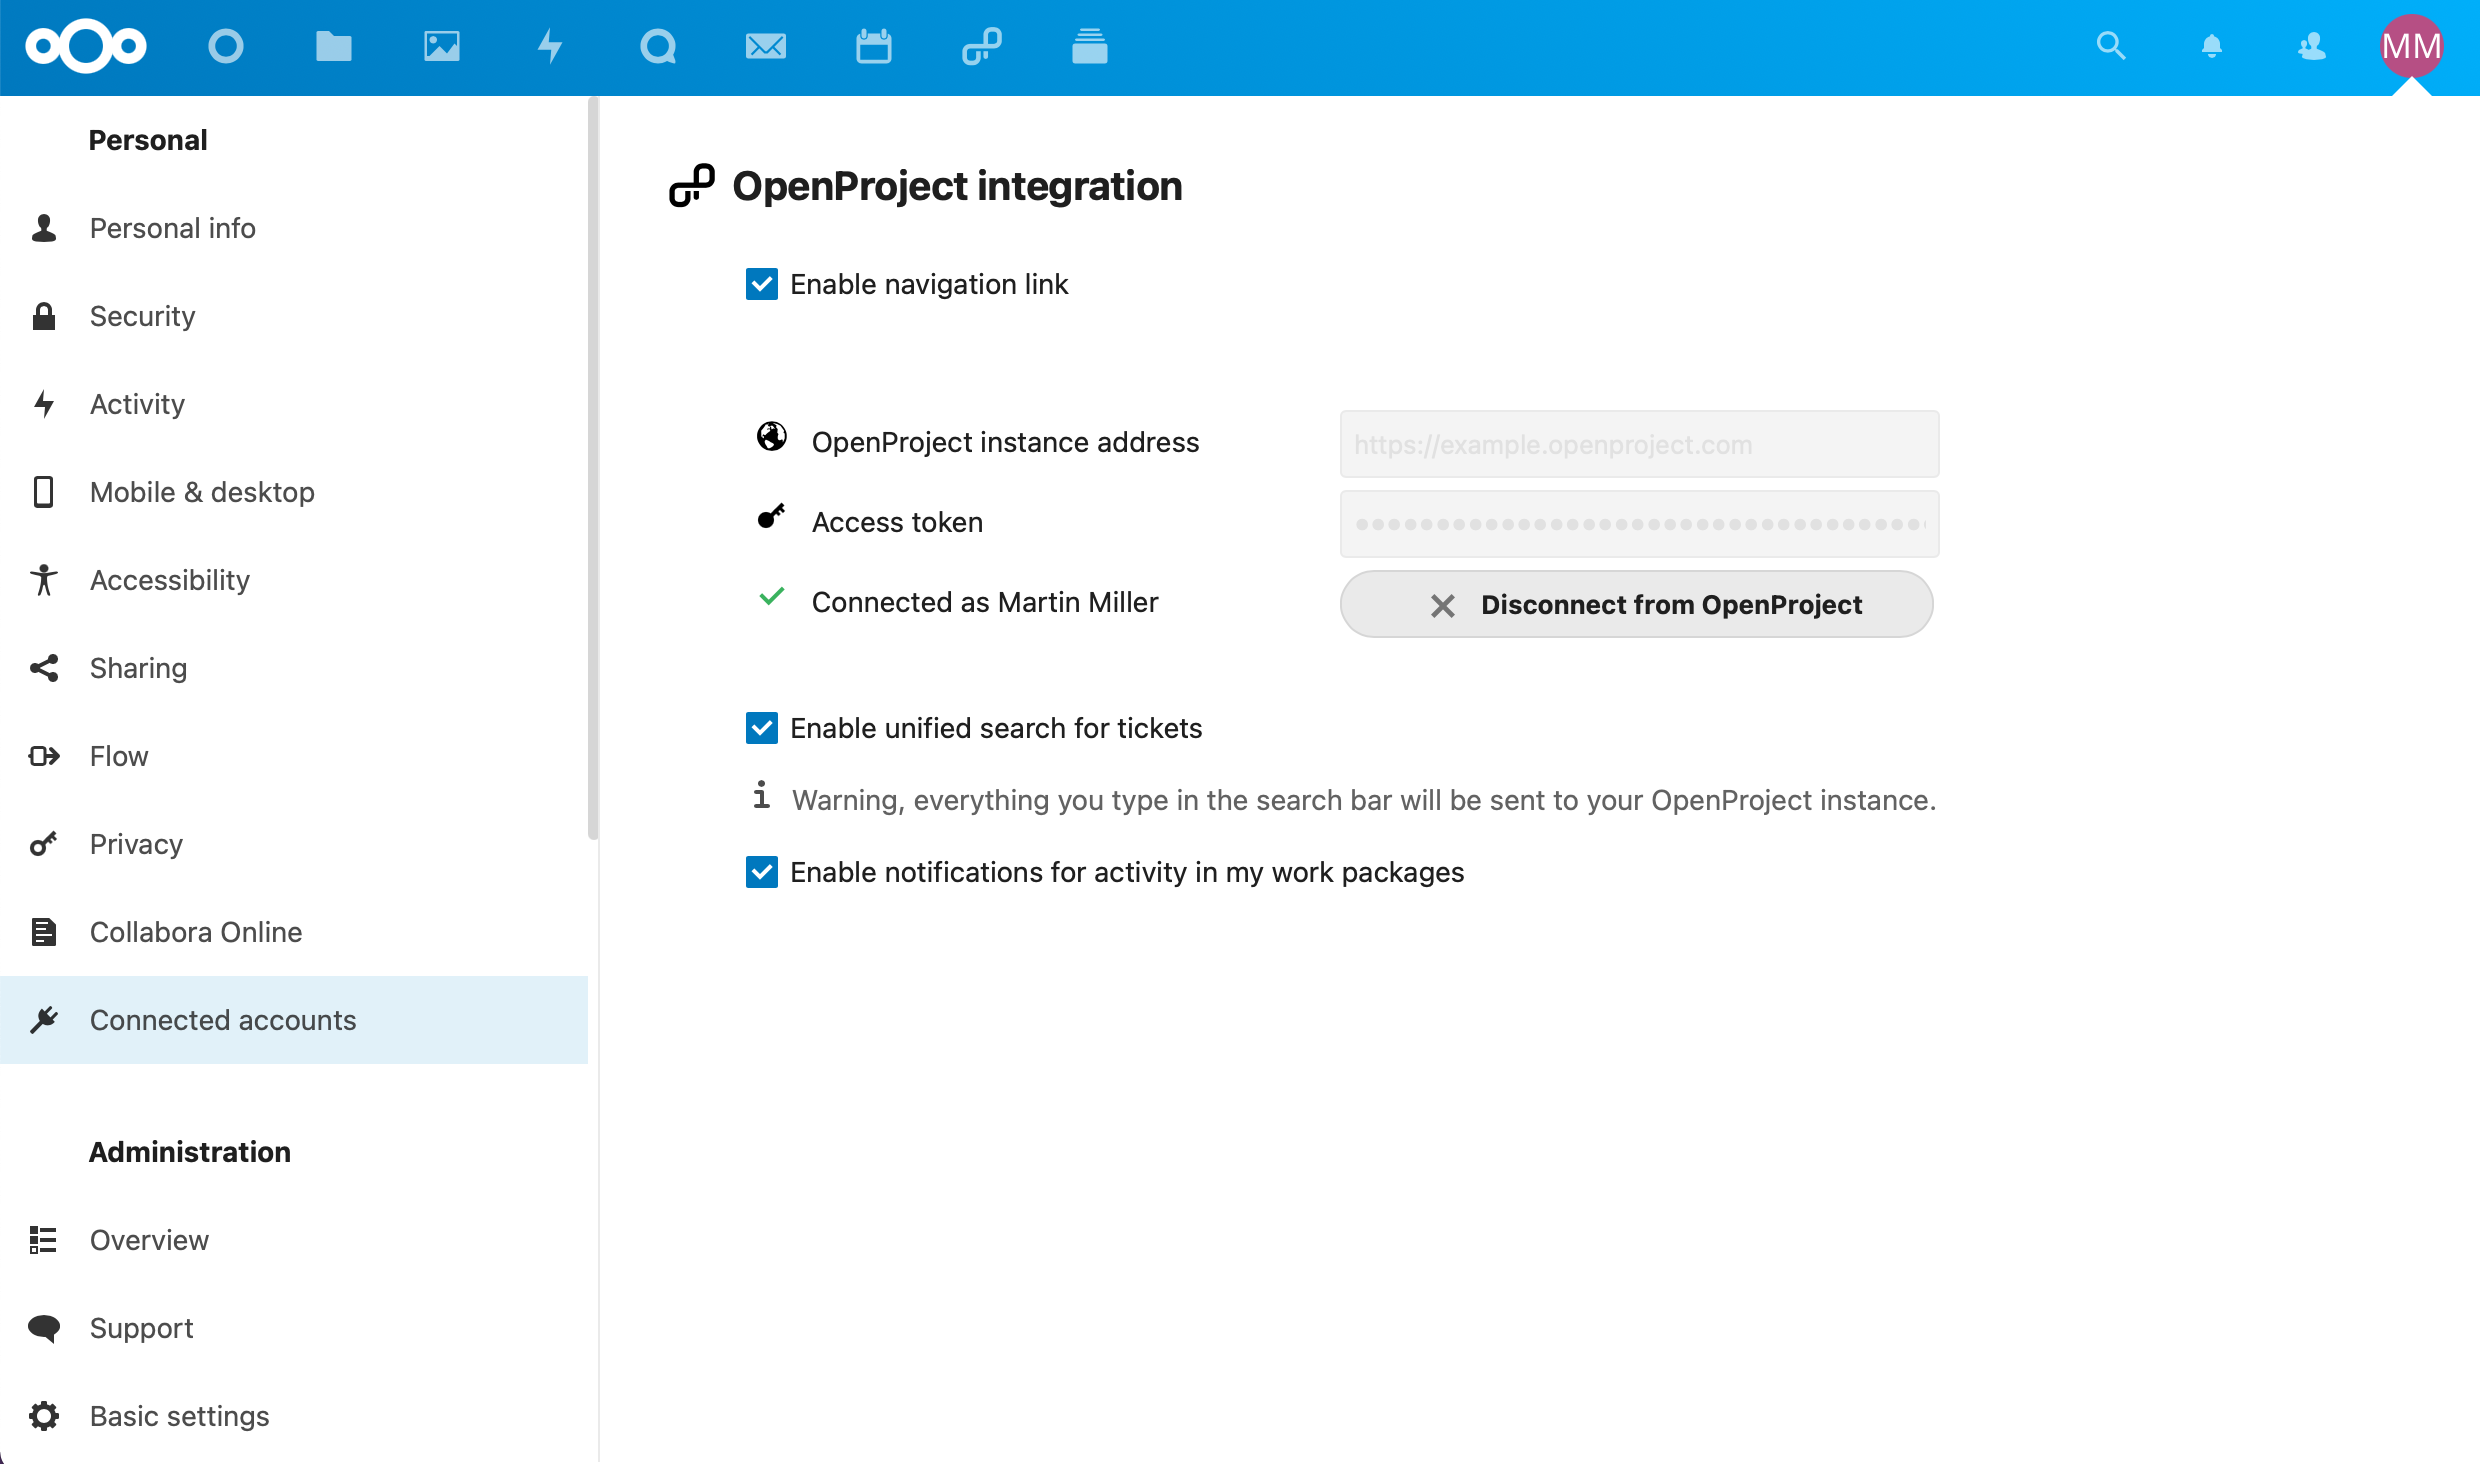Select the Collabora Online menu entry
Image resolution: width=2480 pixels, height=1464 pixels.
coord(197,931)
